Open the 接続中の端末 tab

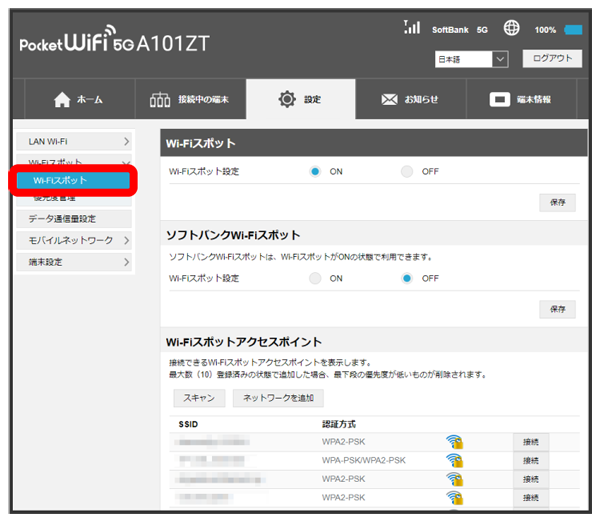pos(190,100)
